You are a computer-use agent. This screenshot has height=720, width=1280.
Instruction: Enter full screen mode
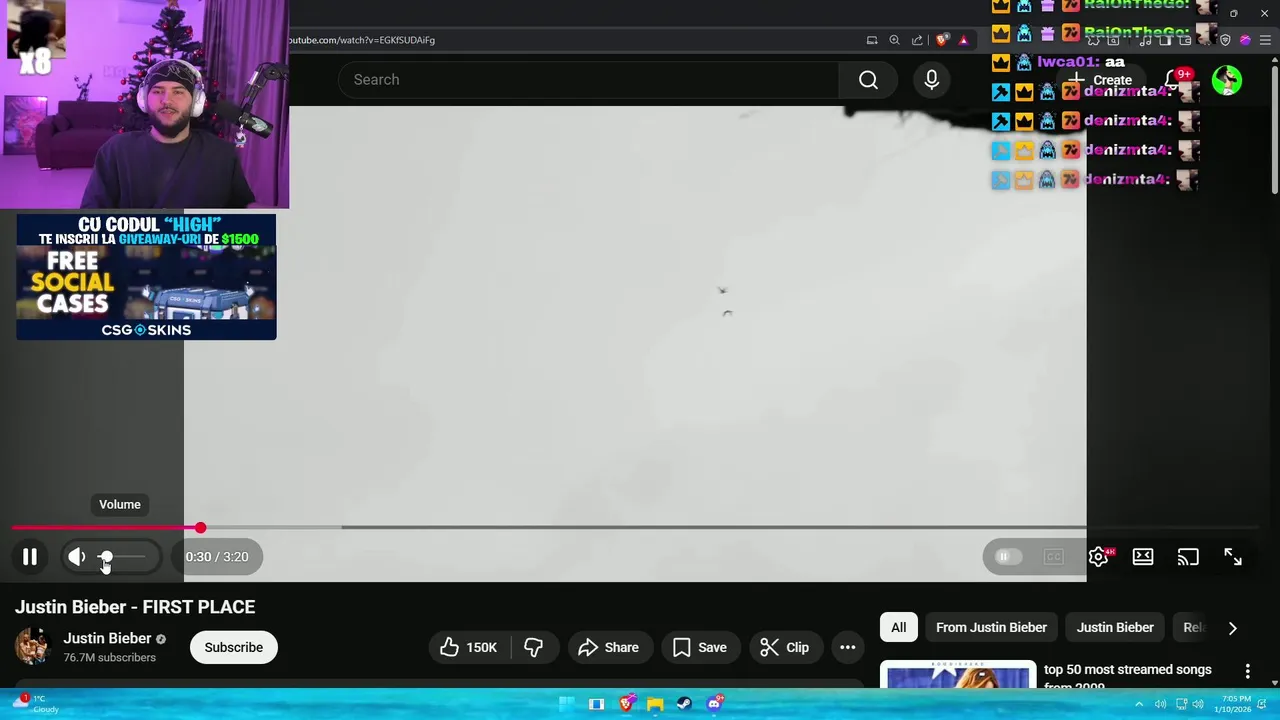(x=1233, y=557)
